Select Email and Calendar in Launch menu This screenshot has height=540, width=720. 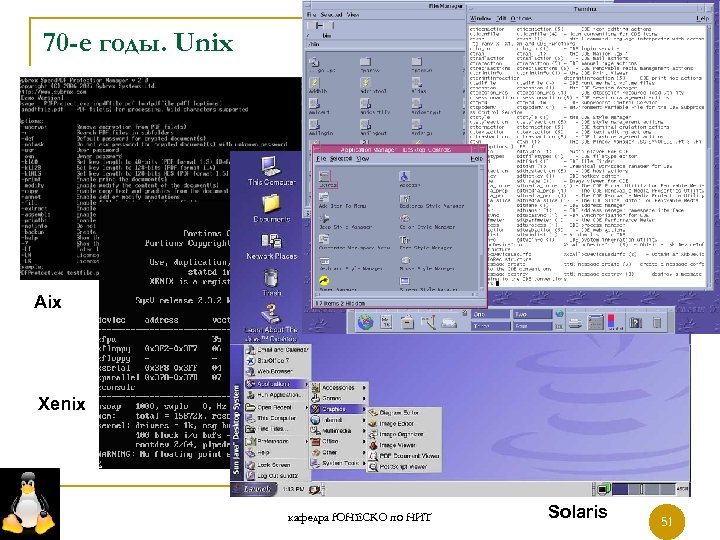click(277, 349)
